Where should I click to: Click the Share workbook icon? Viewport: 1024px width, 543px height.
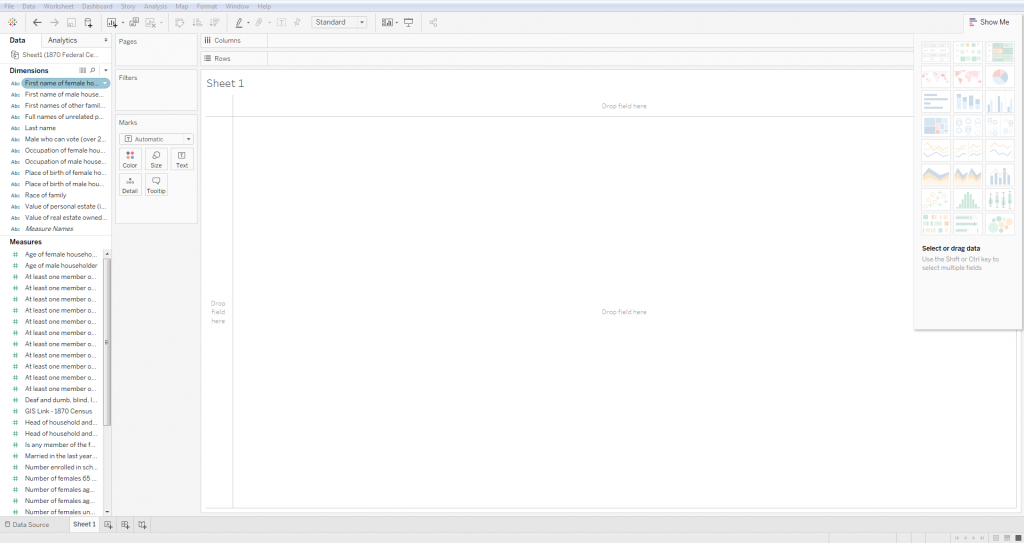(433, 22)
